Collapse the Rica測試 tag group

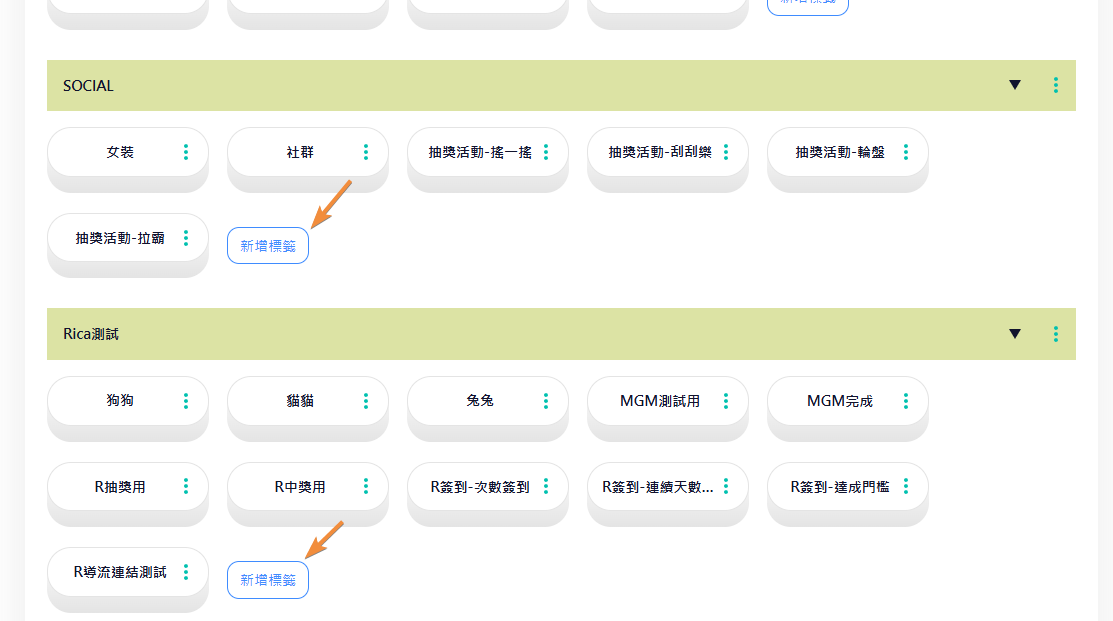(x=1015, y=334)
